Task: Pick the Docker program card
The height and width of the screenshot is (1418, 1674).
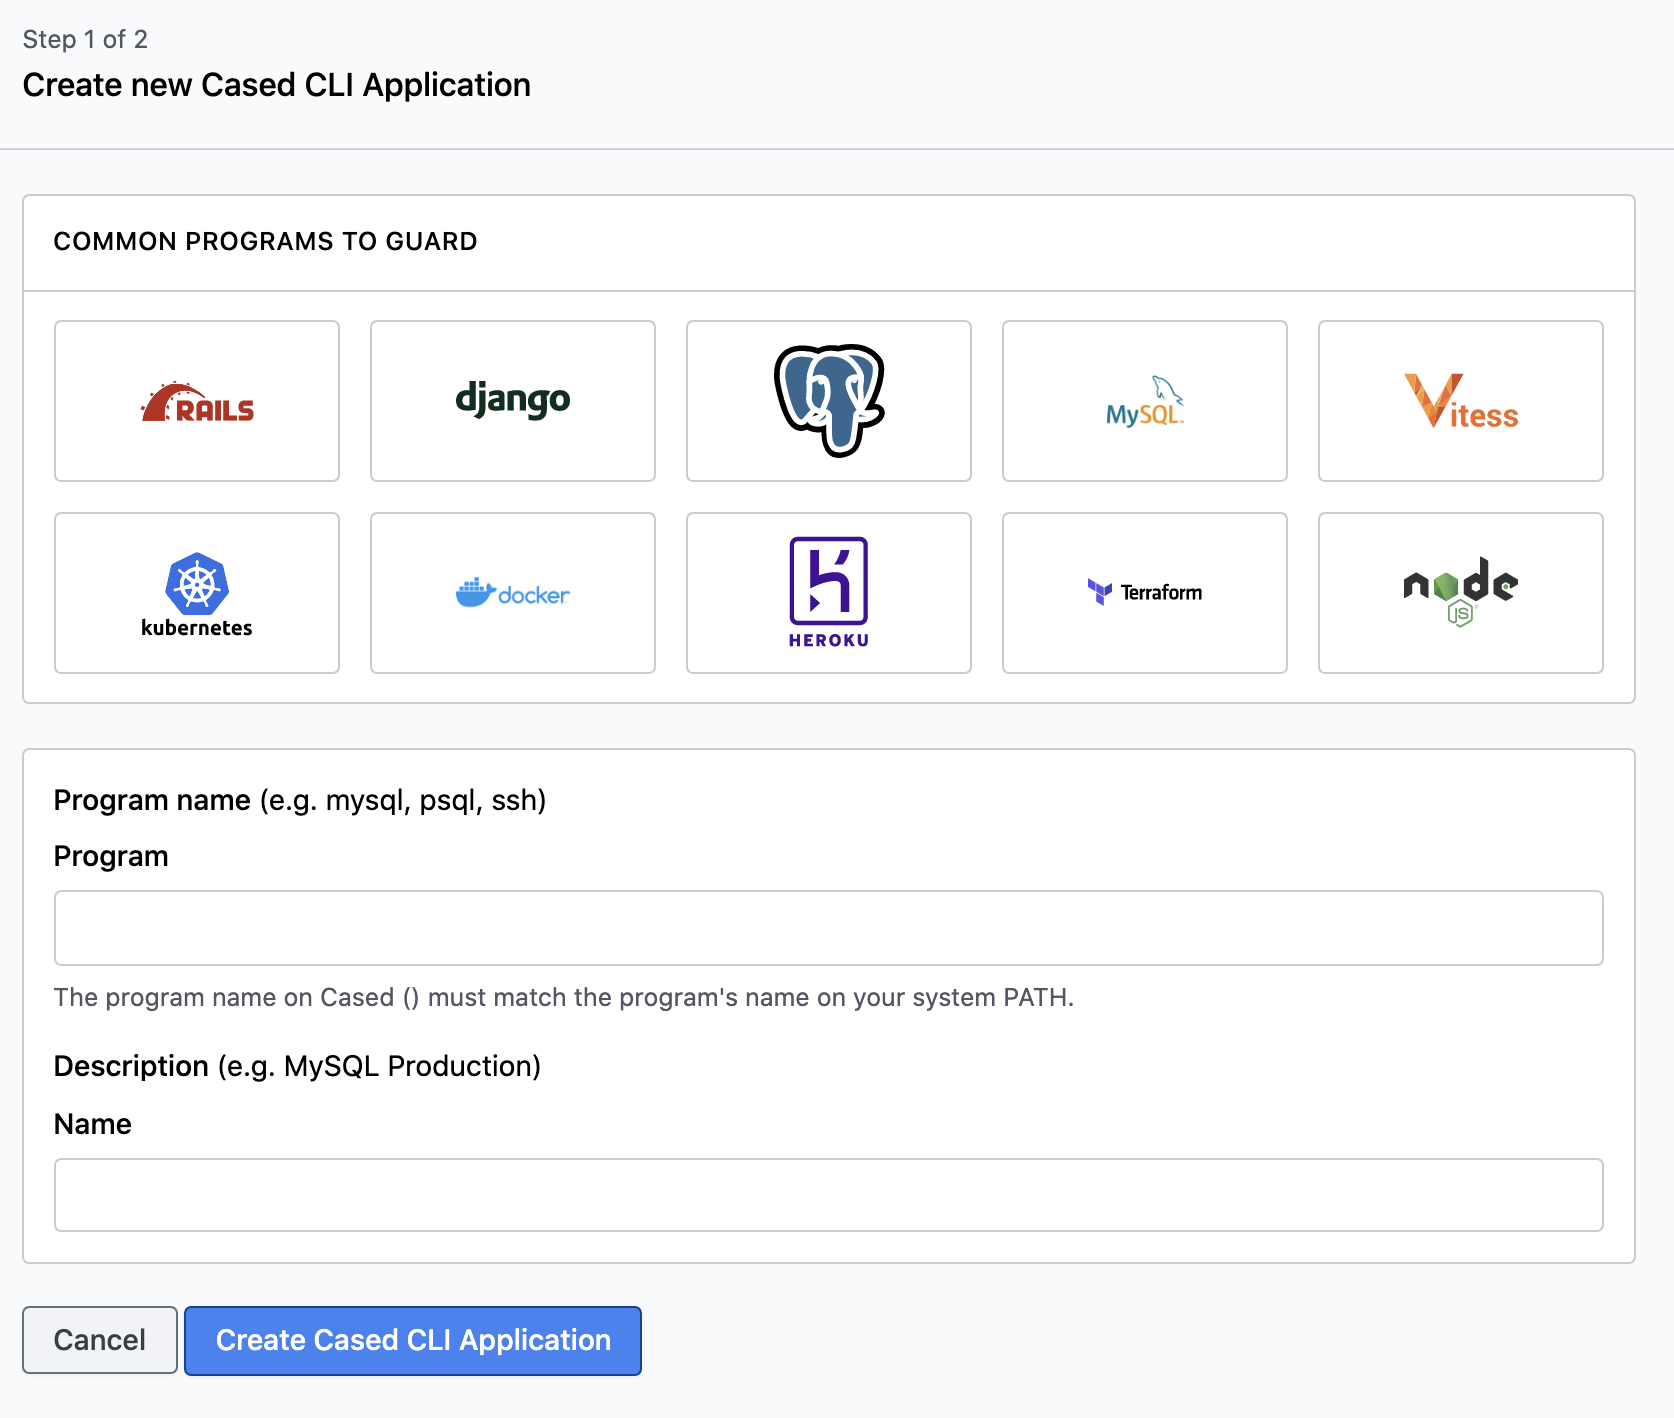Action: pyautogui.click(x=513, y=593)
